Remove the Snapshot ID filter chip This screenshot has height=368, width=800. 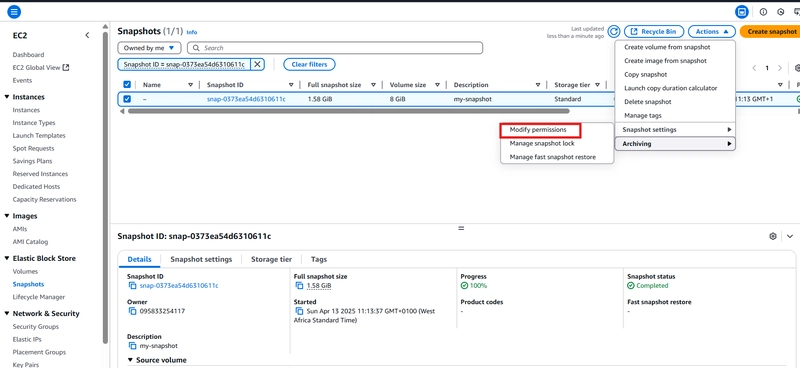click(x=257, y=64)
